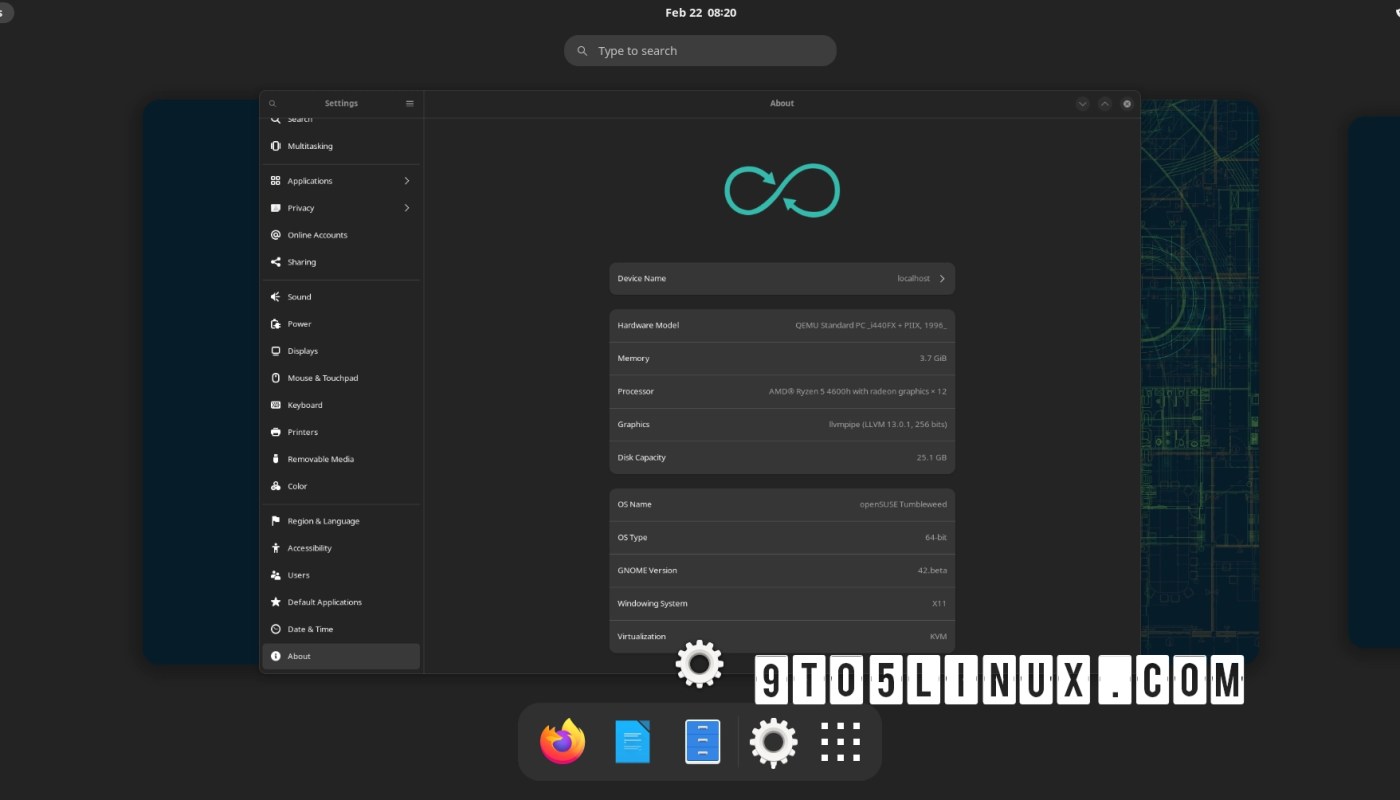Screen dimensions: 1400x800
Task: Open the Removable Media panel
Action: coord(341,459)
